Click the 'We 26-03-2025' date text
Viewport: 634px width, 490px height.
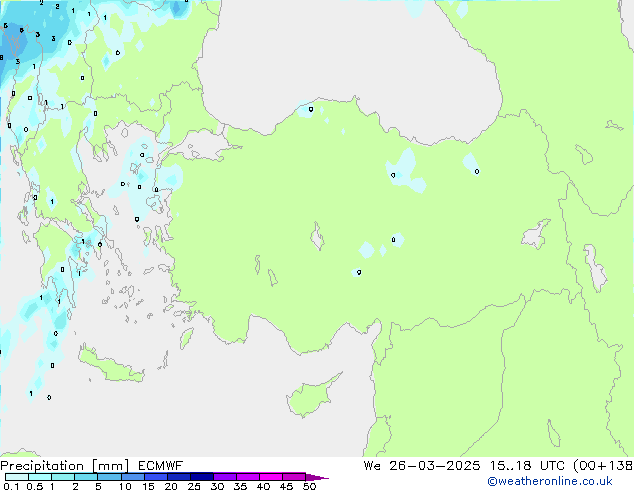click(x=422, y=466)
